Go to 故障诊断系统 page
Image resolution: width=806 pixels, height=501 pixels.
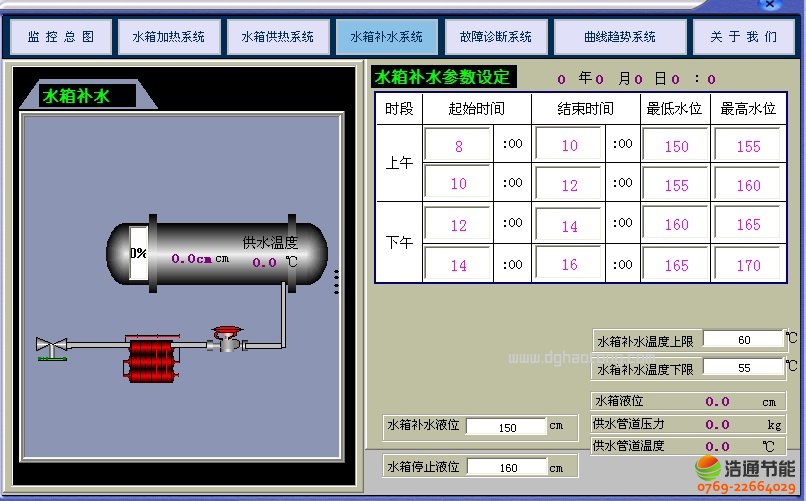coord(495,37)
